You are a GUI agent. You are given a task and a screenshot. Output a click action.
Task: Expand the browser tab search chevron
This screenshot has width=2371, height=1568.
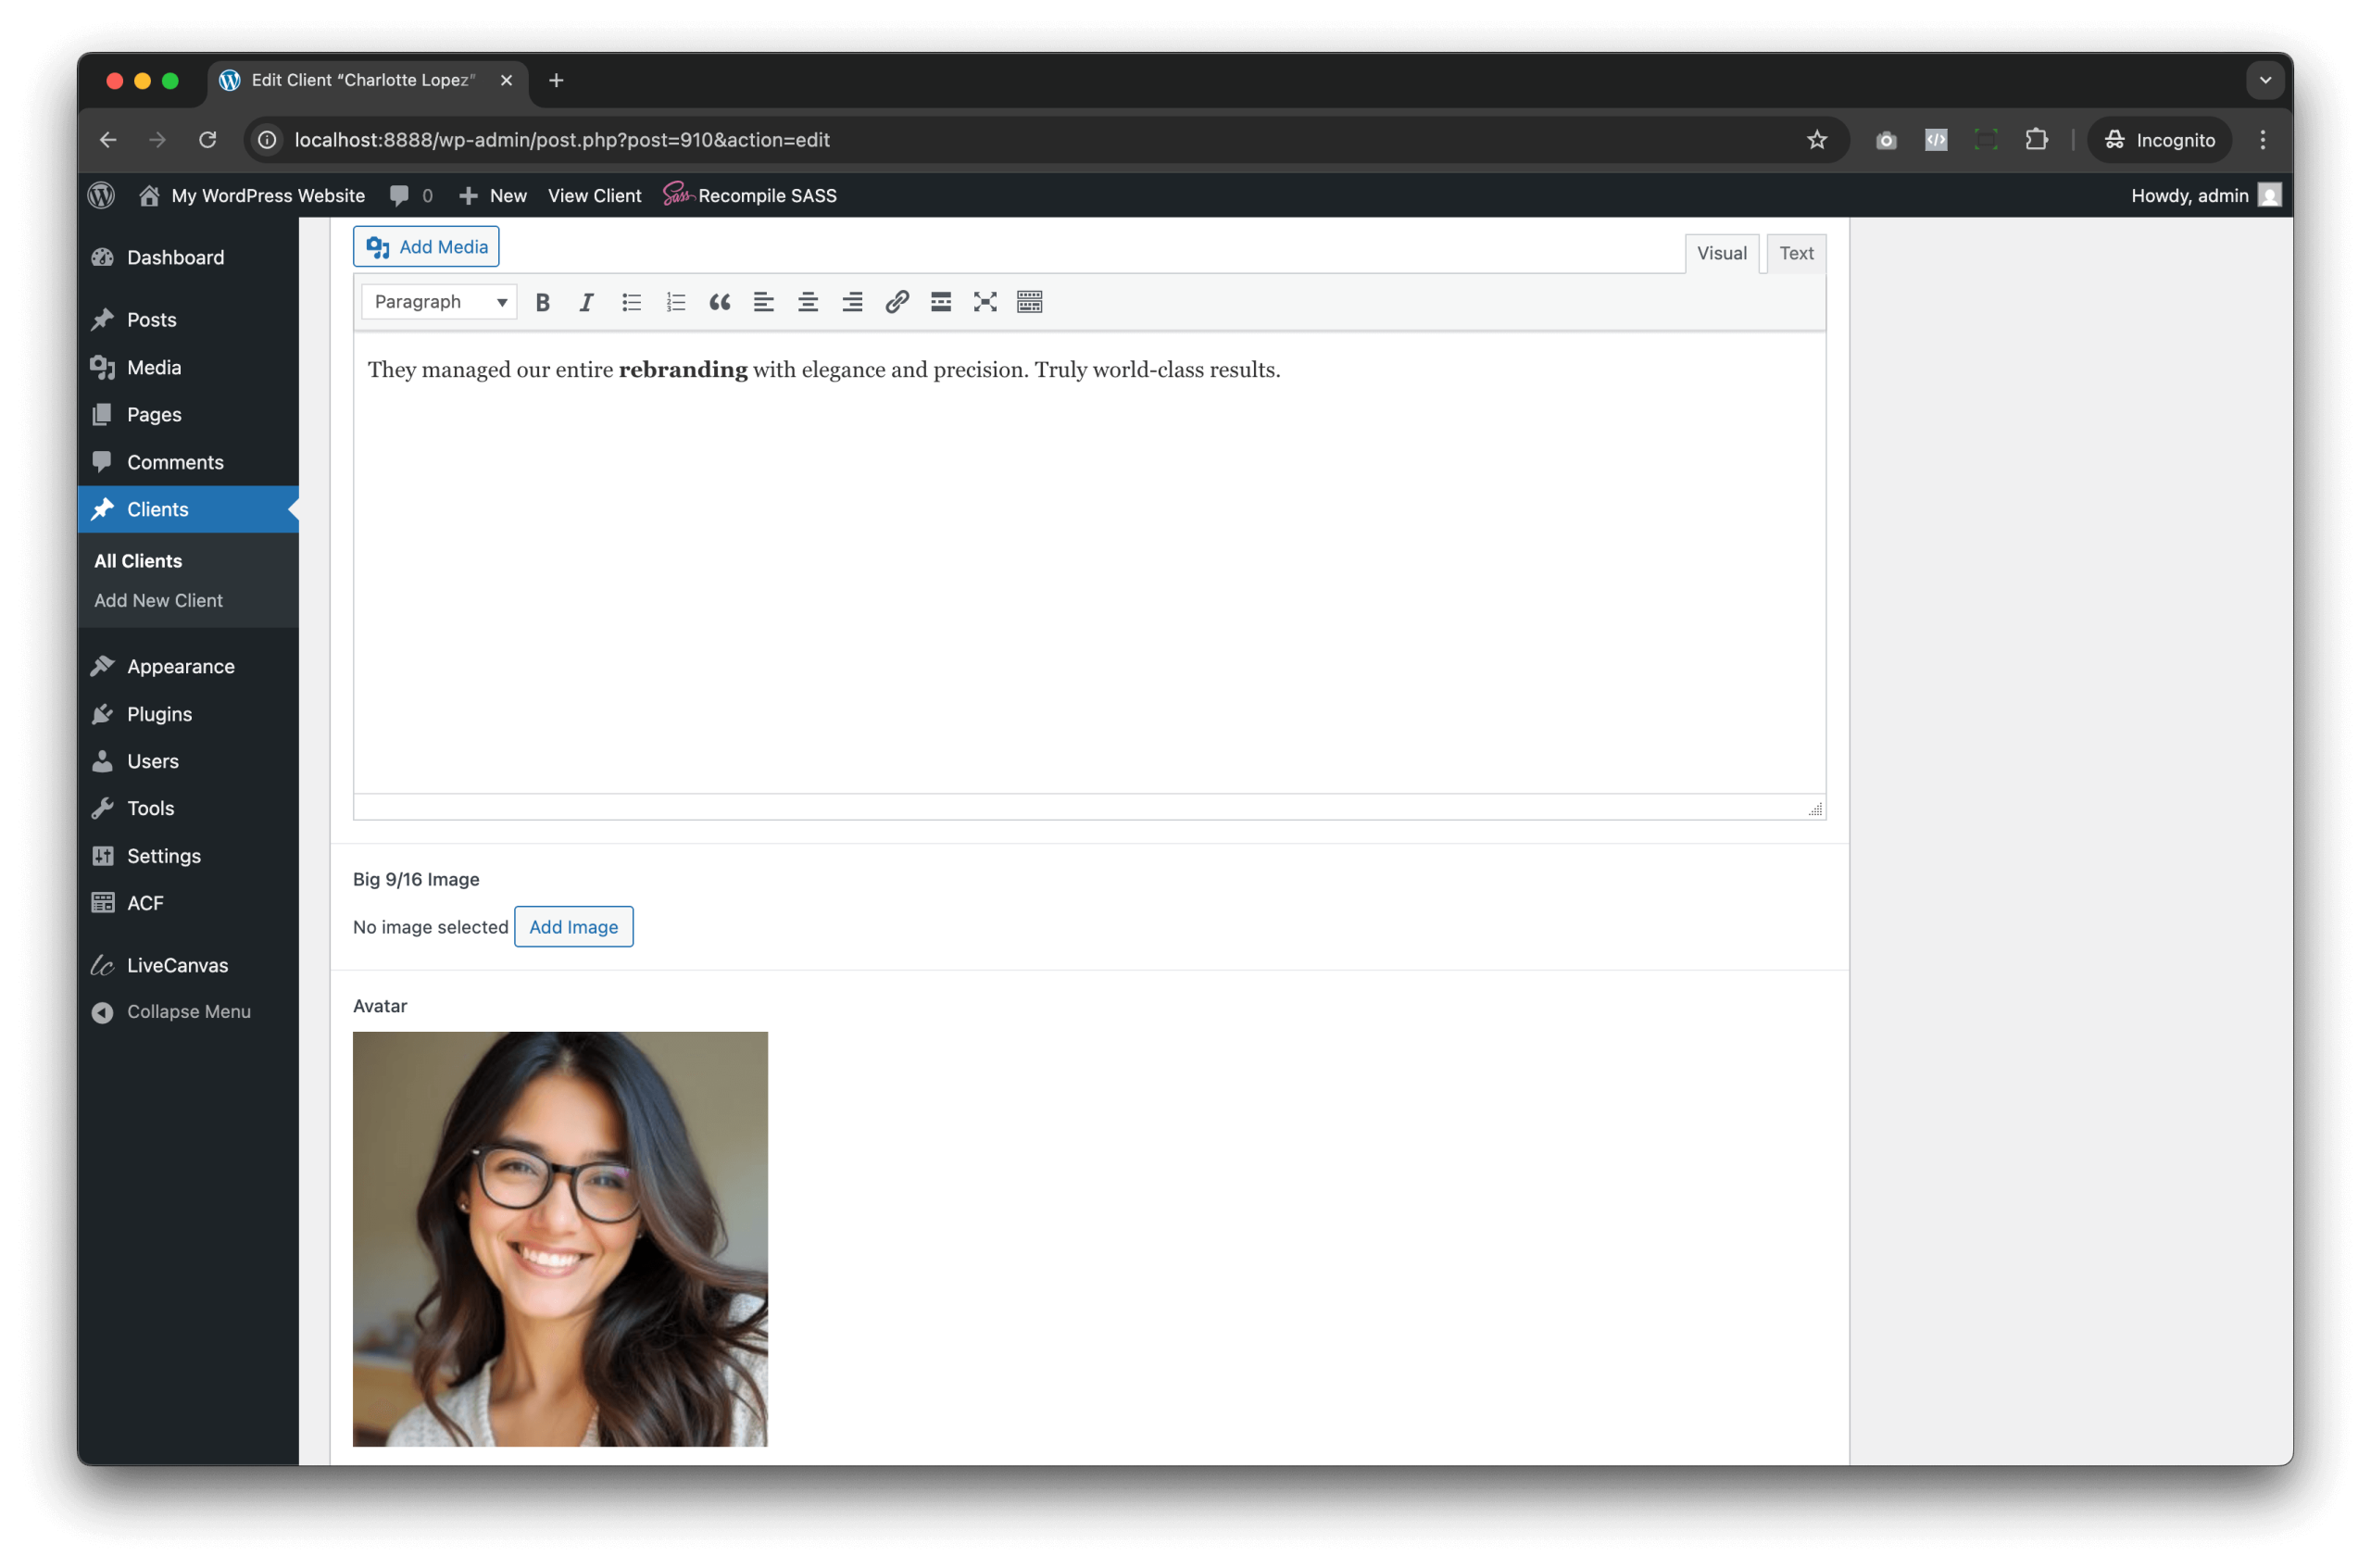point(2265,80)
